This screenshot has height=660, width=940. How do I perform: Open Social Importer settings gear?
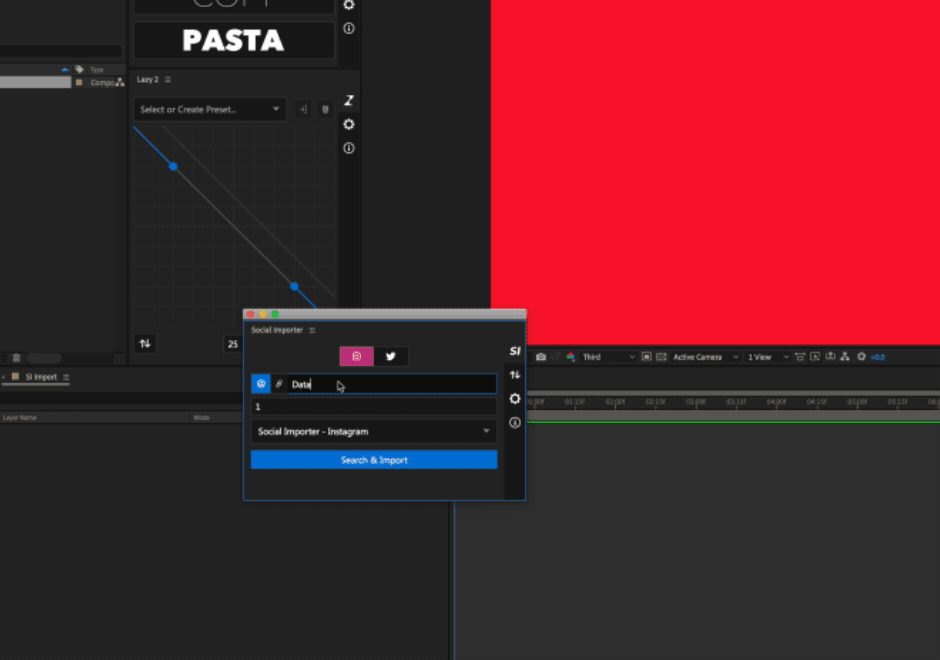click(515, 399)
